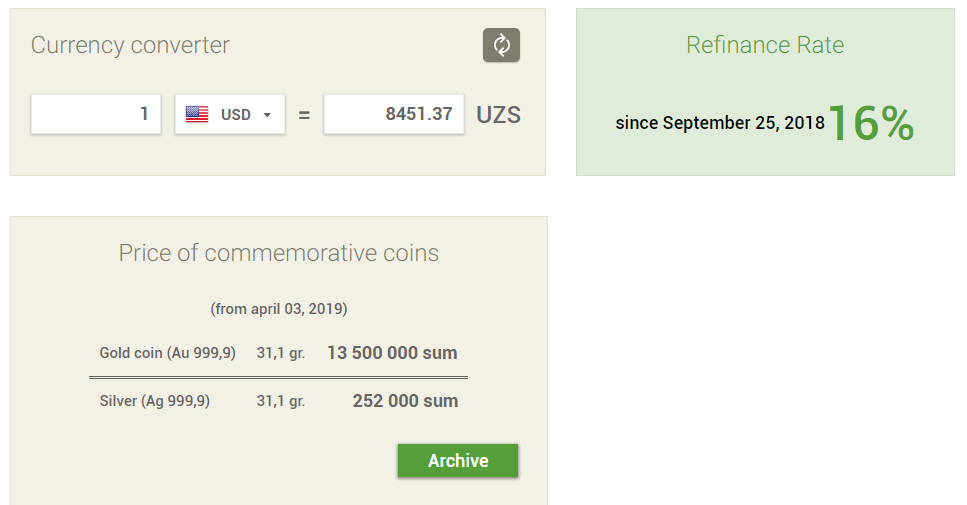Viewport: 967px width, 505px height.
Task: Click the since September 25, 2018 text
Action: pos(720,123)
